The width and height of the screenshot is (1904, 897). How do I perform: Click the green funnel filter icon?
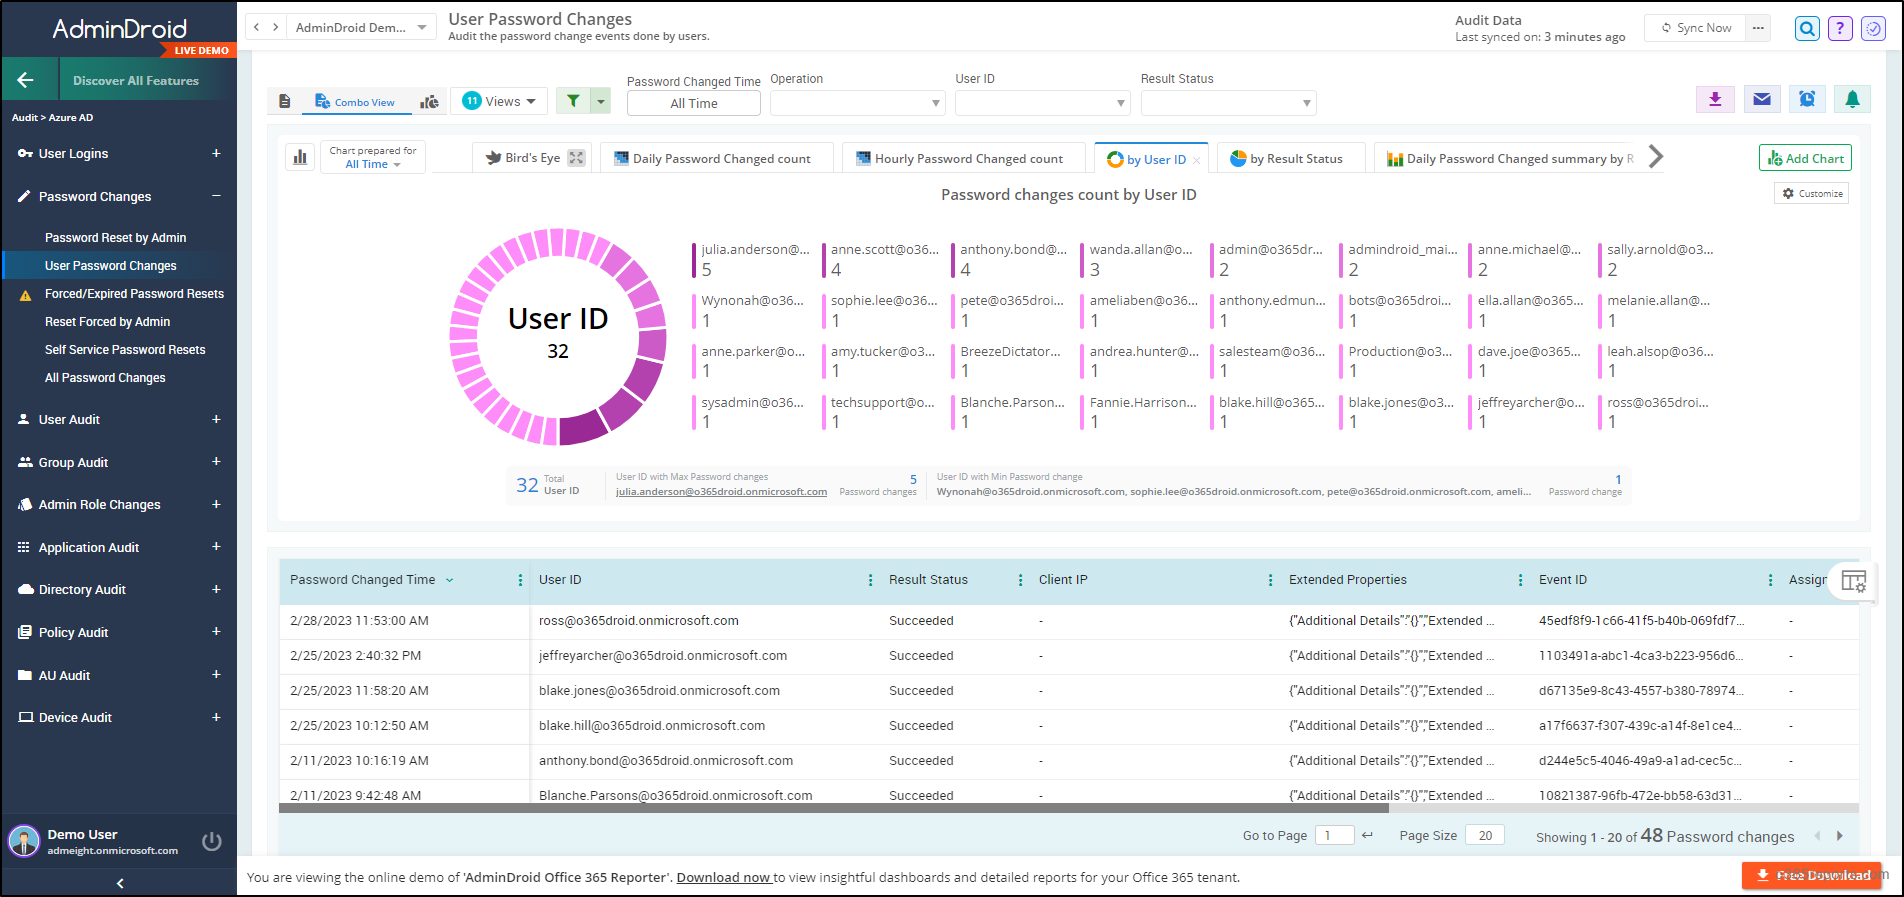[x=573, y=101]
